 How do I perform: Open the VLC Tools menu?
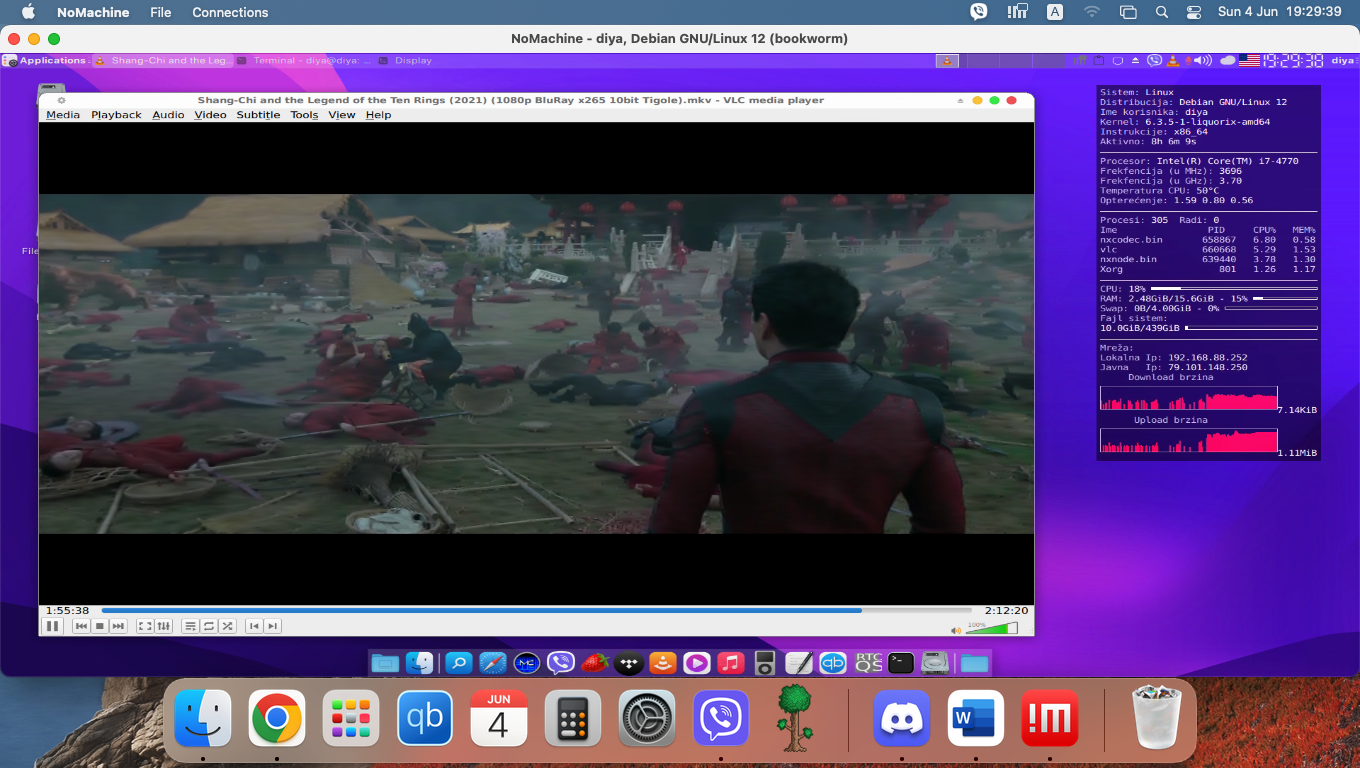click(x=304, y=115)
